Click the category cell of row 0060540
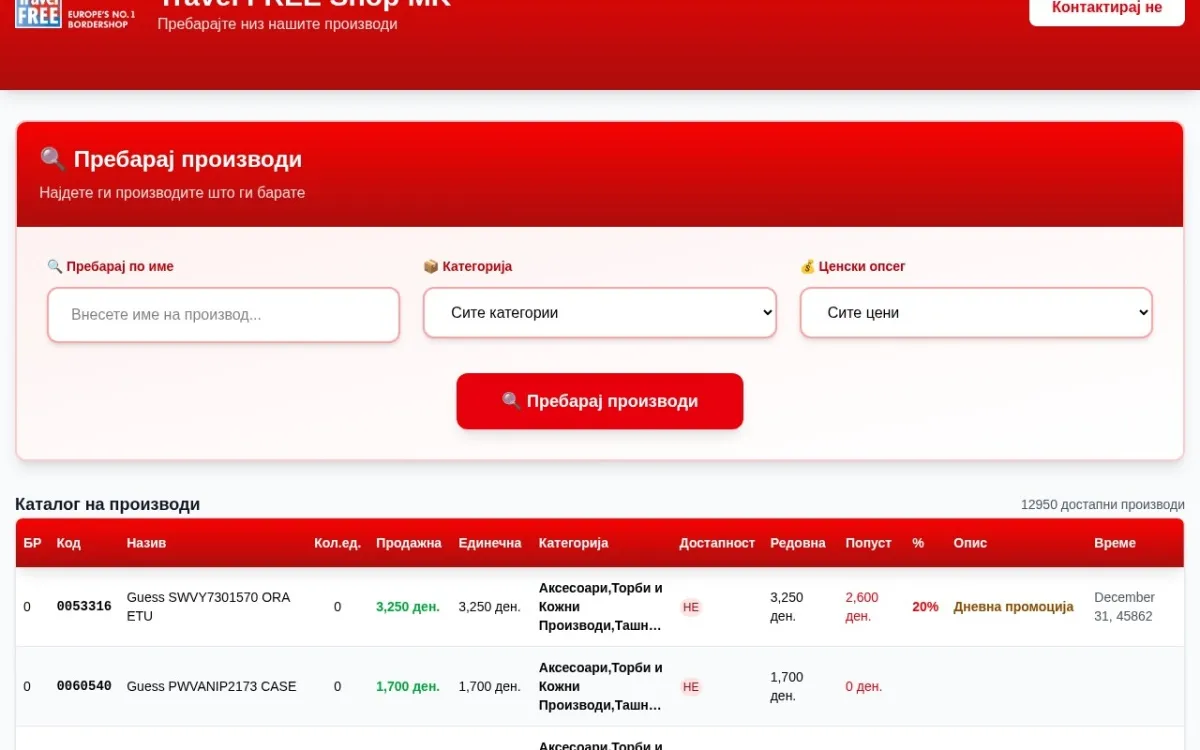Screen dimensions: 1200x750 tap(600, 686)
